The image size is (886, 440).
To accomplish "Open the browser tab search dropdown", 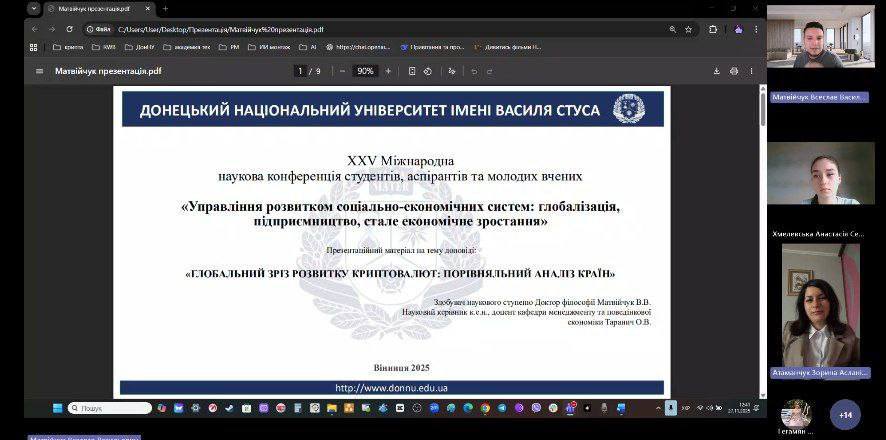I will (34, 8).
